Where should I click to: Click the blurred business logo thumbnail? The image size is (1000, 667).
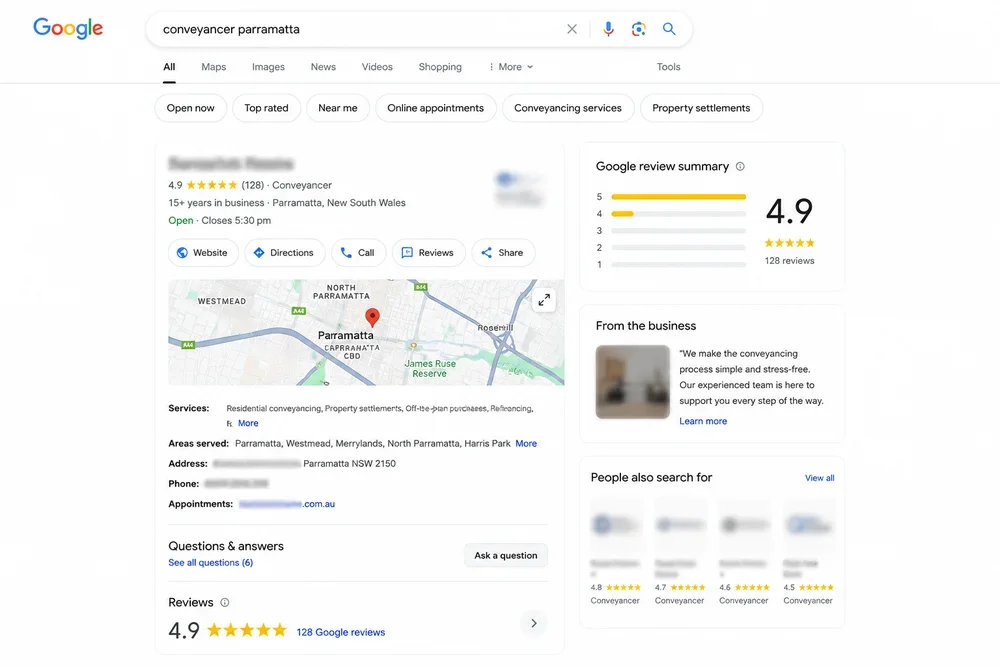tap(519, 187)
